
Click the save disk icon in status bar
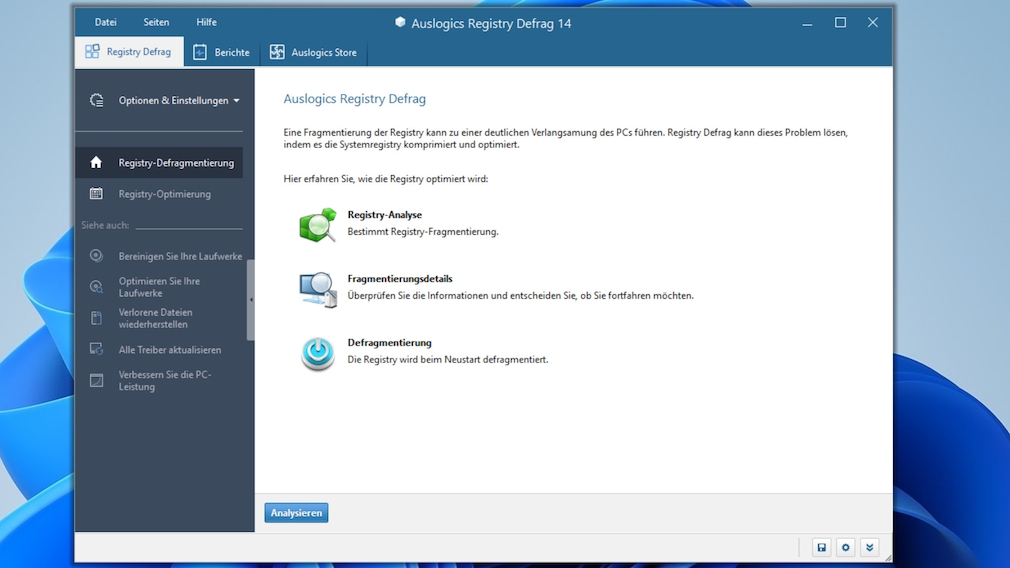[821, 548]
